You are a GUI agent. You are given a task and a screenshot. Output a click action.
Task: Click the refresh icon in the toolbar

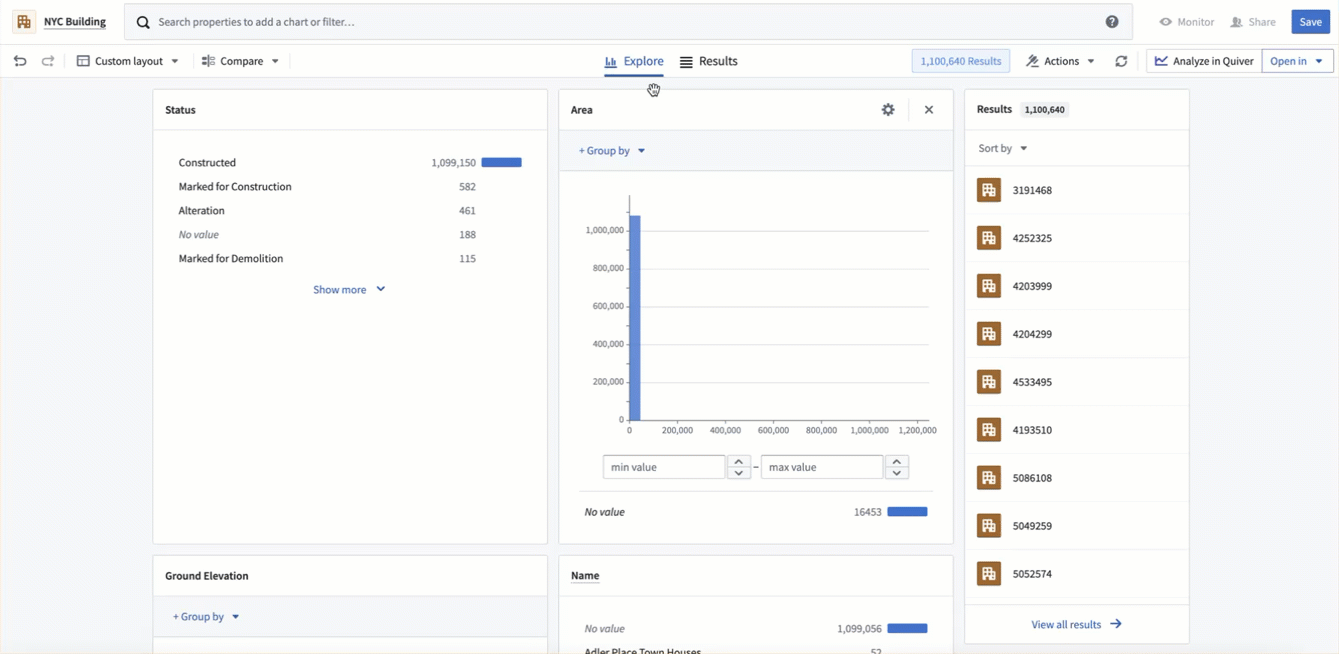click(1121, 61)
